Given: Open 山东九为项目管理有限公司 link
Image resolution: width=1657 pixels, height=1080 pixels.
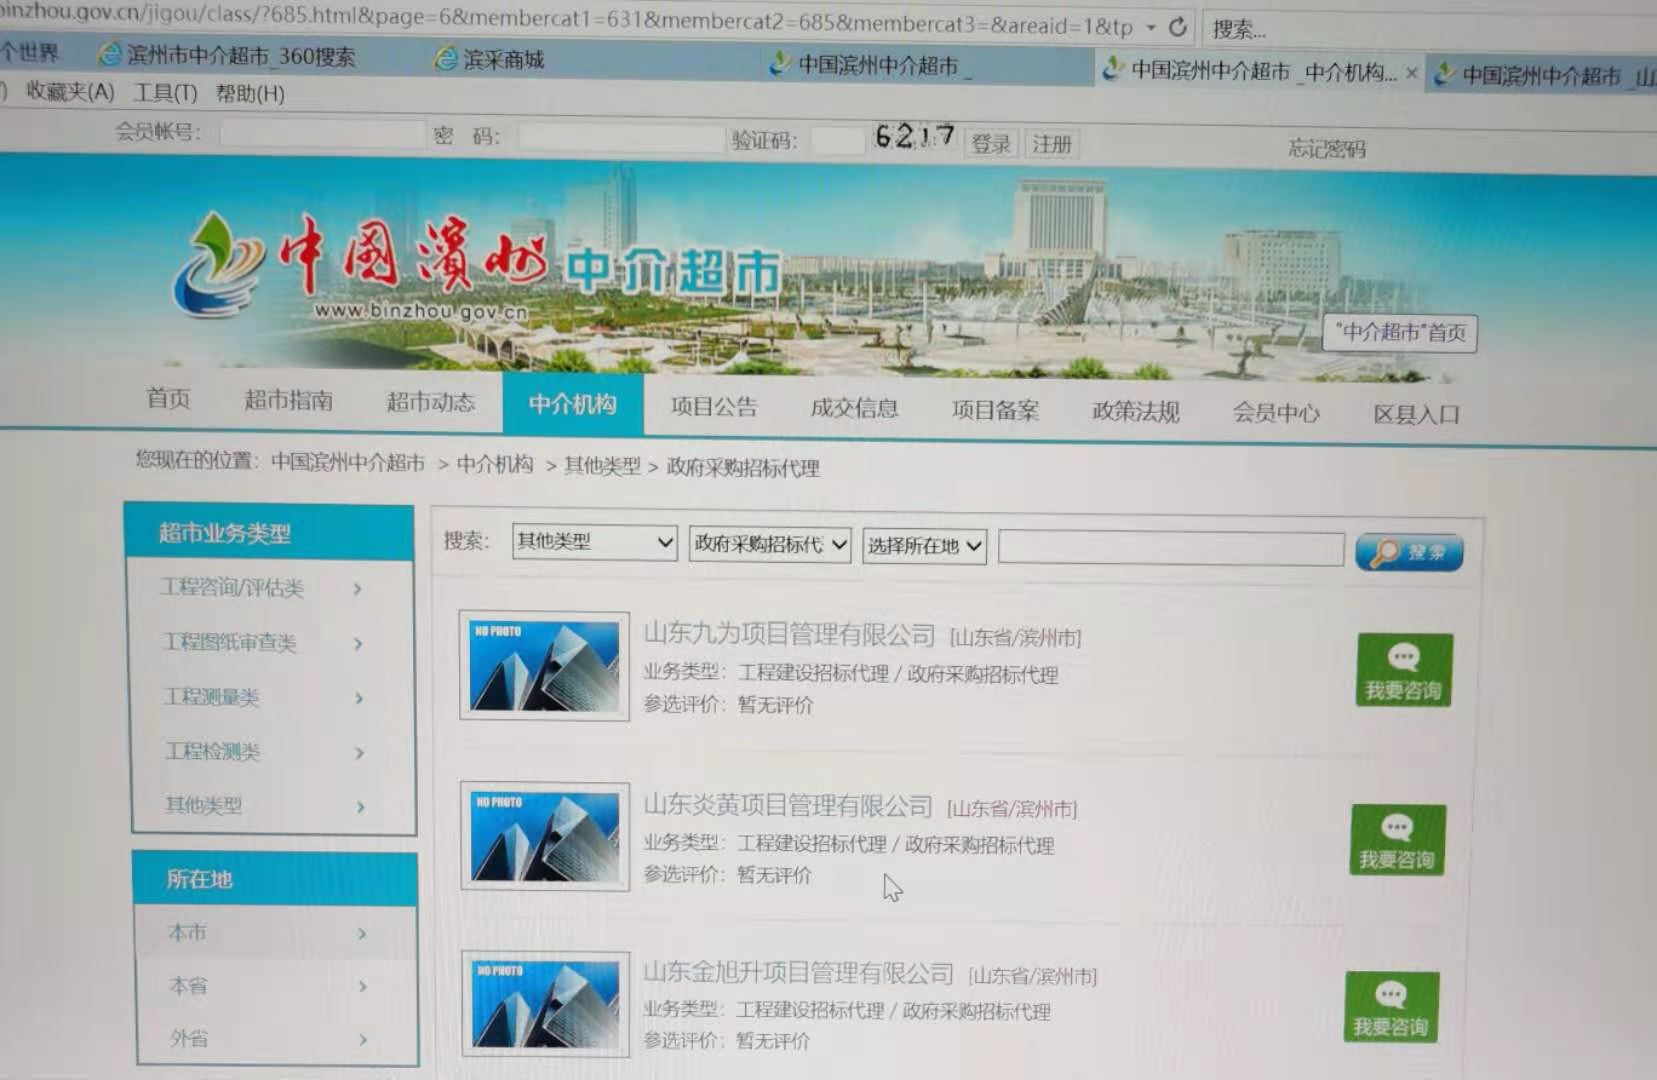Looking at the screenshot, I should pyautogui.click(x=789, y=634).
